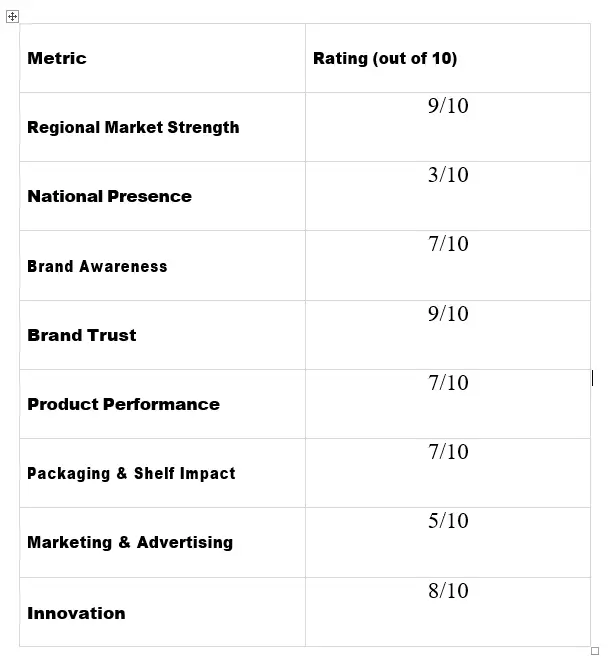Click the 5/10 Marketing rating value

[x=448, y=521]
